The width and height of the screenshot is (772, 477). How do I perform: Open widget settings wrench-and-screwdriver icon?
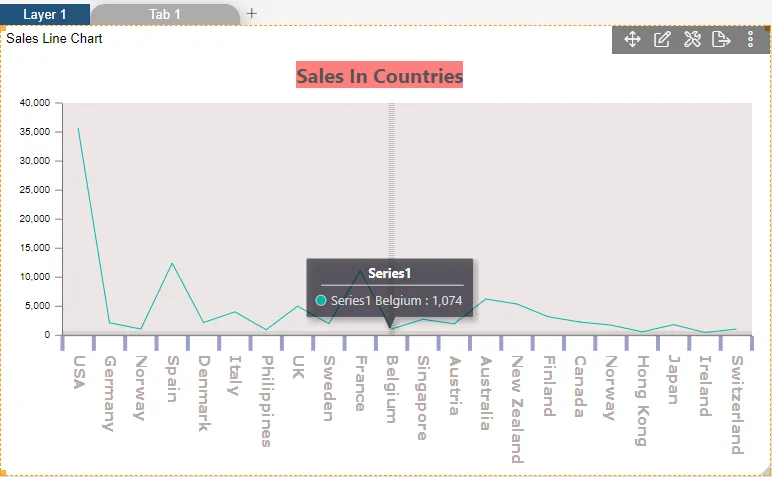pyautogui.click(x=692, y=39)
